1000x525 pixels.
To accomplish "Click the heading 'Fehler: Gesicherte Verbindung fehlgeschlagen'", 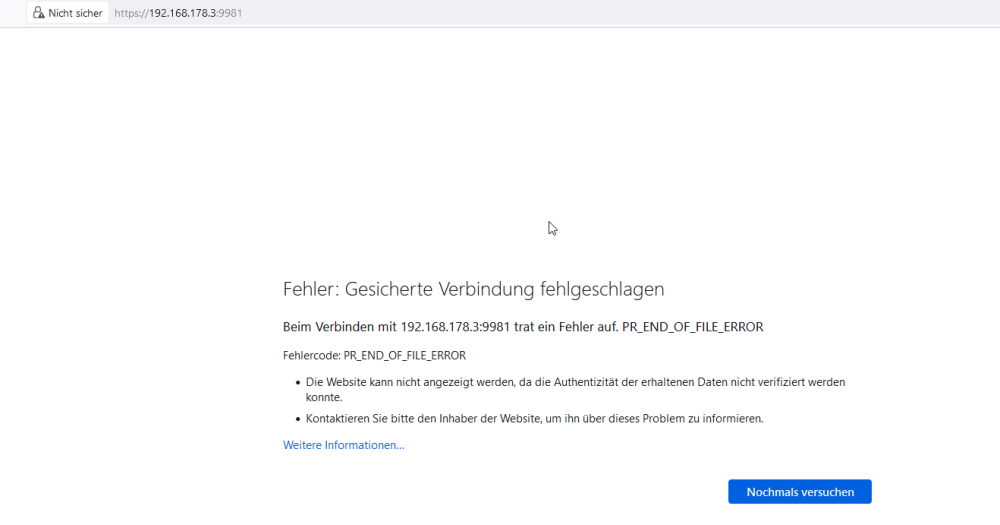I will [x=473, y=289].
